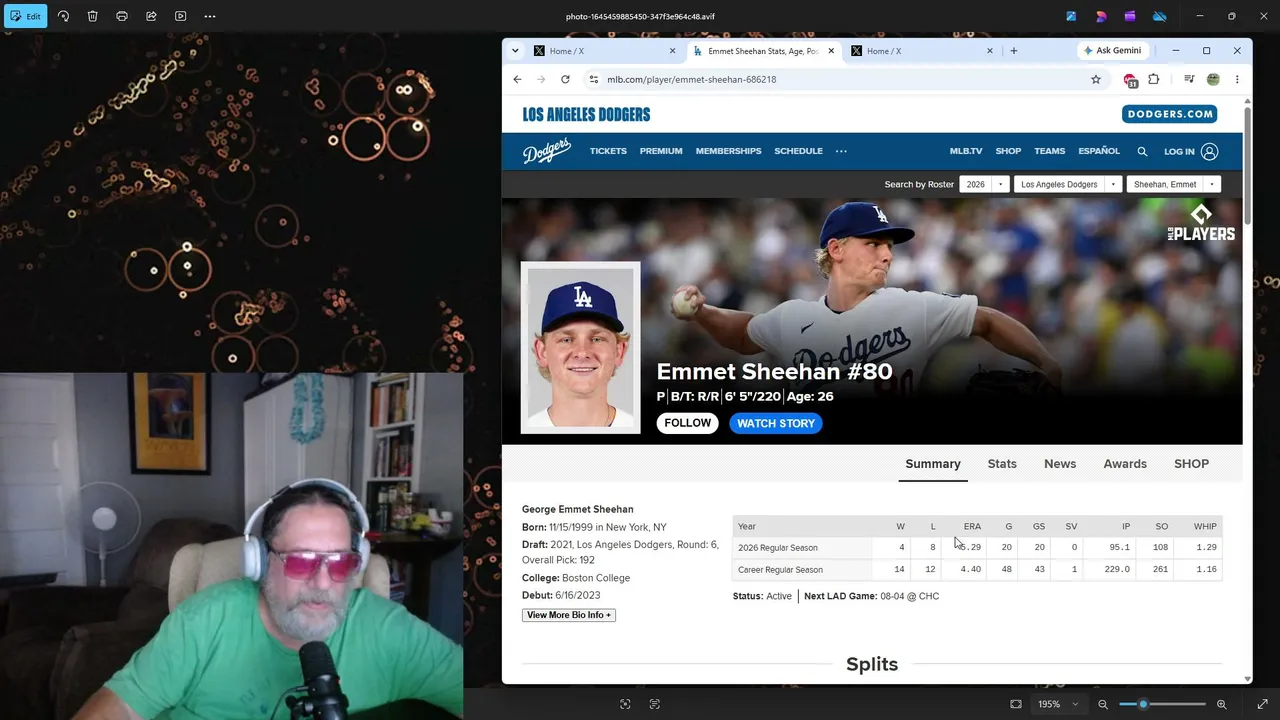Click the scan text icon in Photos footer
1280x720 pixels.
(x=655, y=704)
